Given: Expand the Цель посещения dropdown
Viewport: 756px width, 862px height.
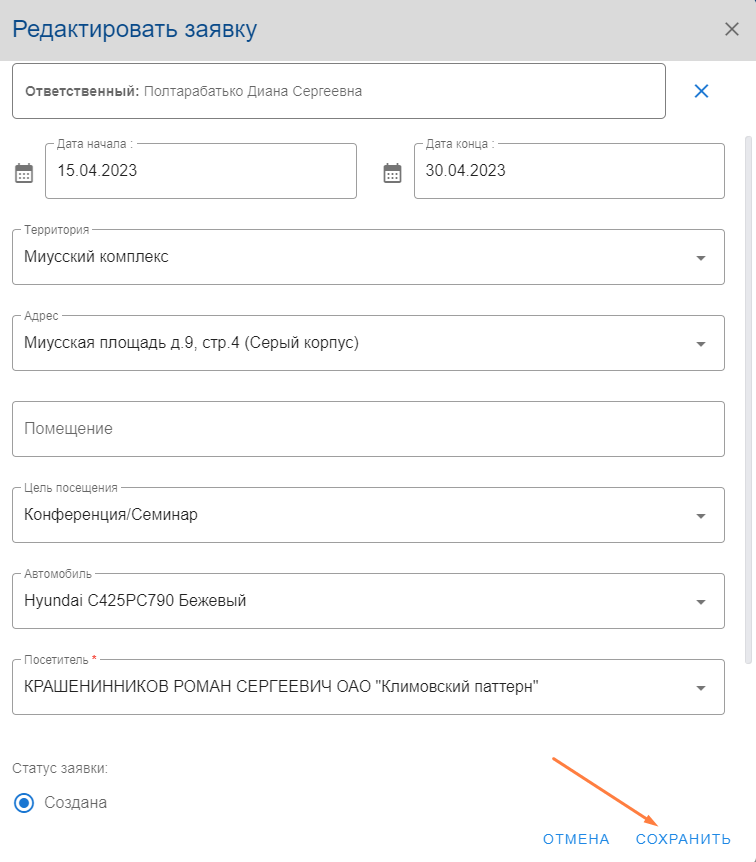Looking at the screenshot, I should click(x=701, y=516).
